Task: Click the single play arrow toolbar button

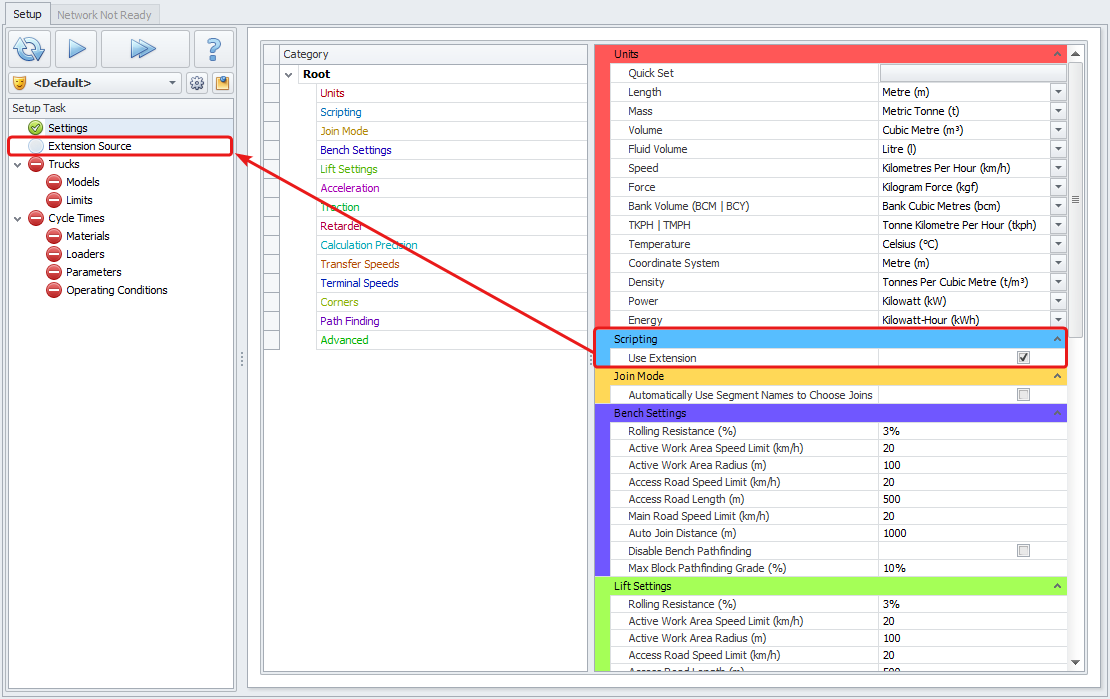Action: click(x=76, y=49)
